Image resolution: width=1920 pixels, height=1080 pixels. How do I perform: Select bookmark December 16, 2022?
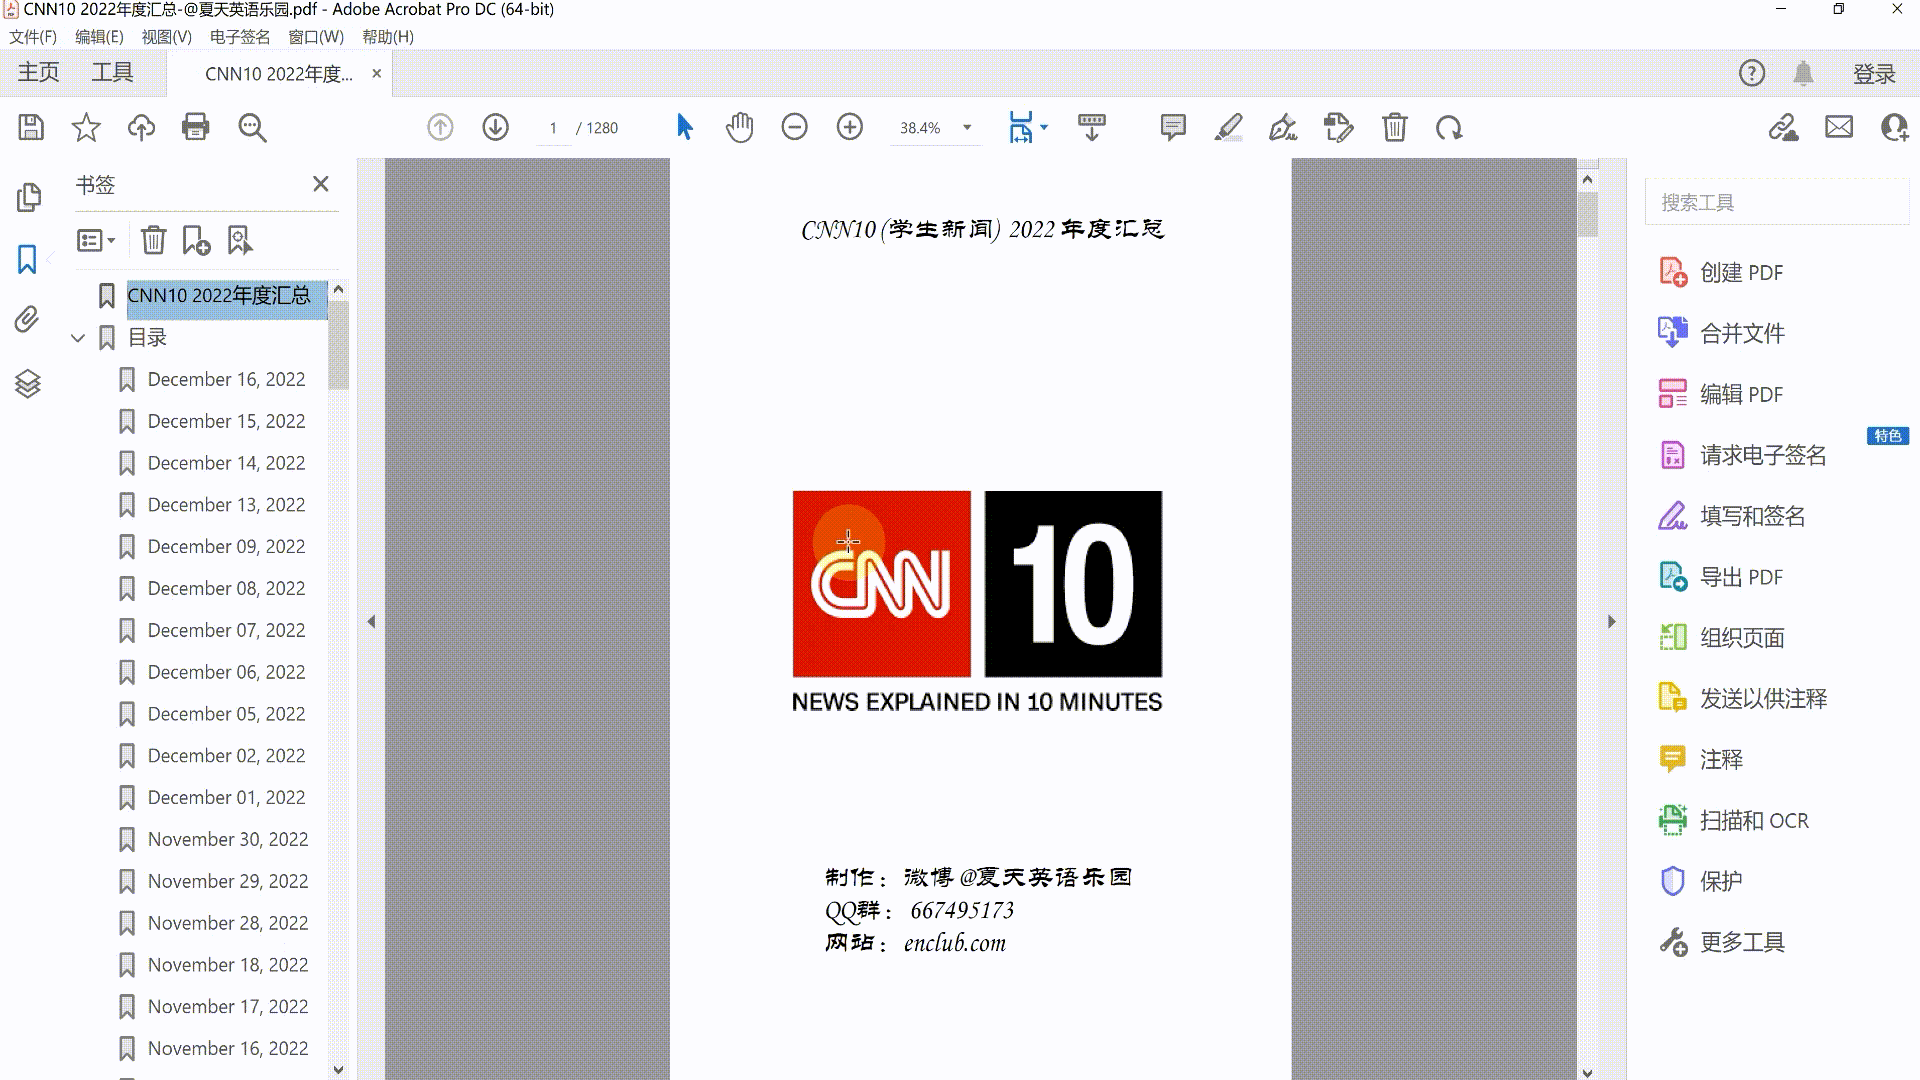point(226,379)
